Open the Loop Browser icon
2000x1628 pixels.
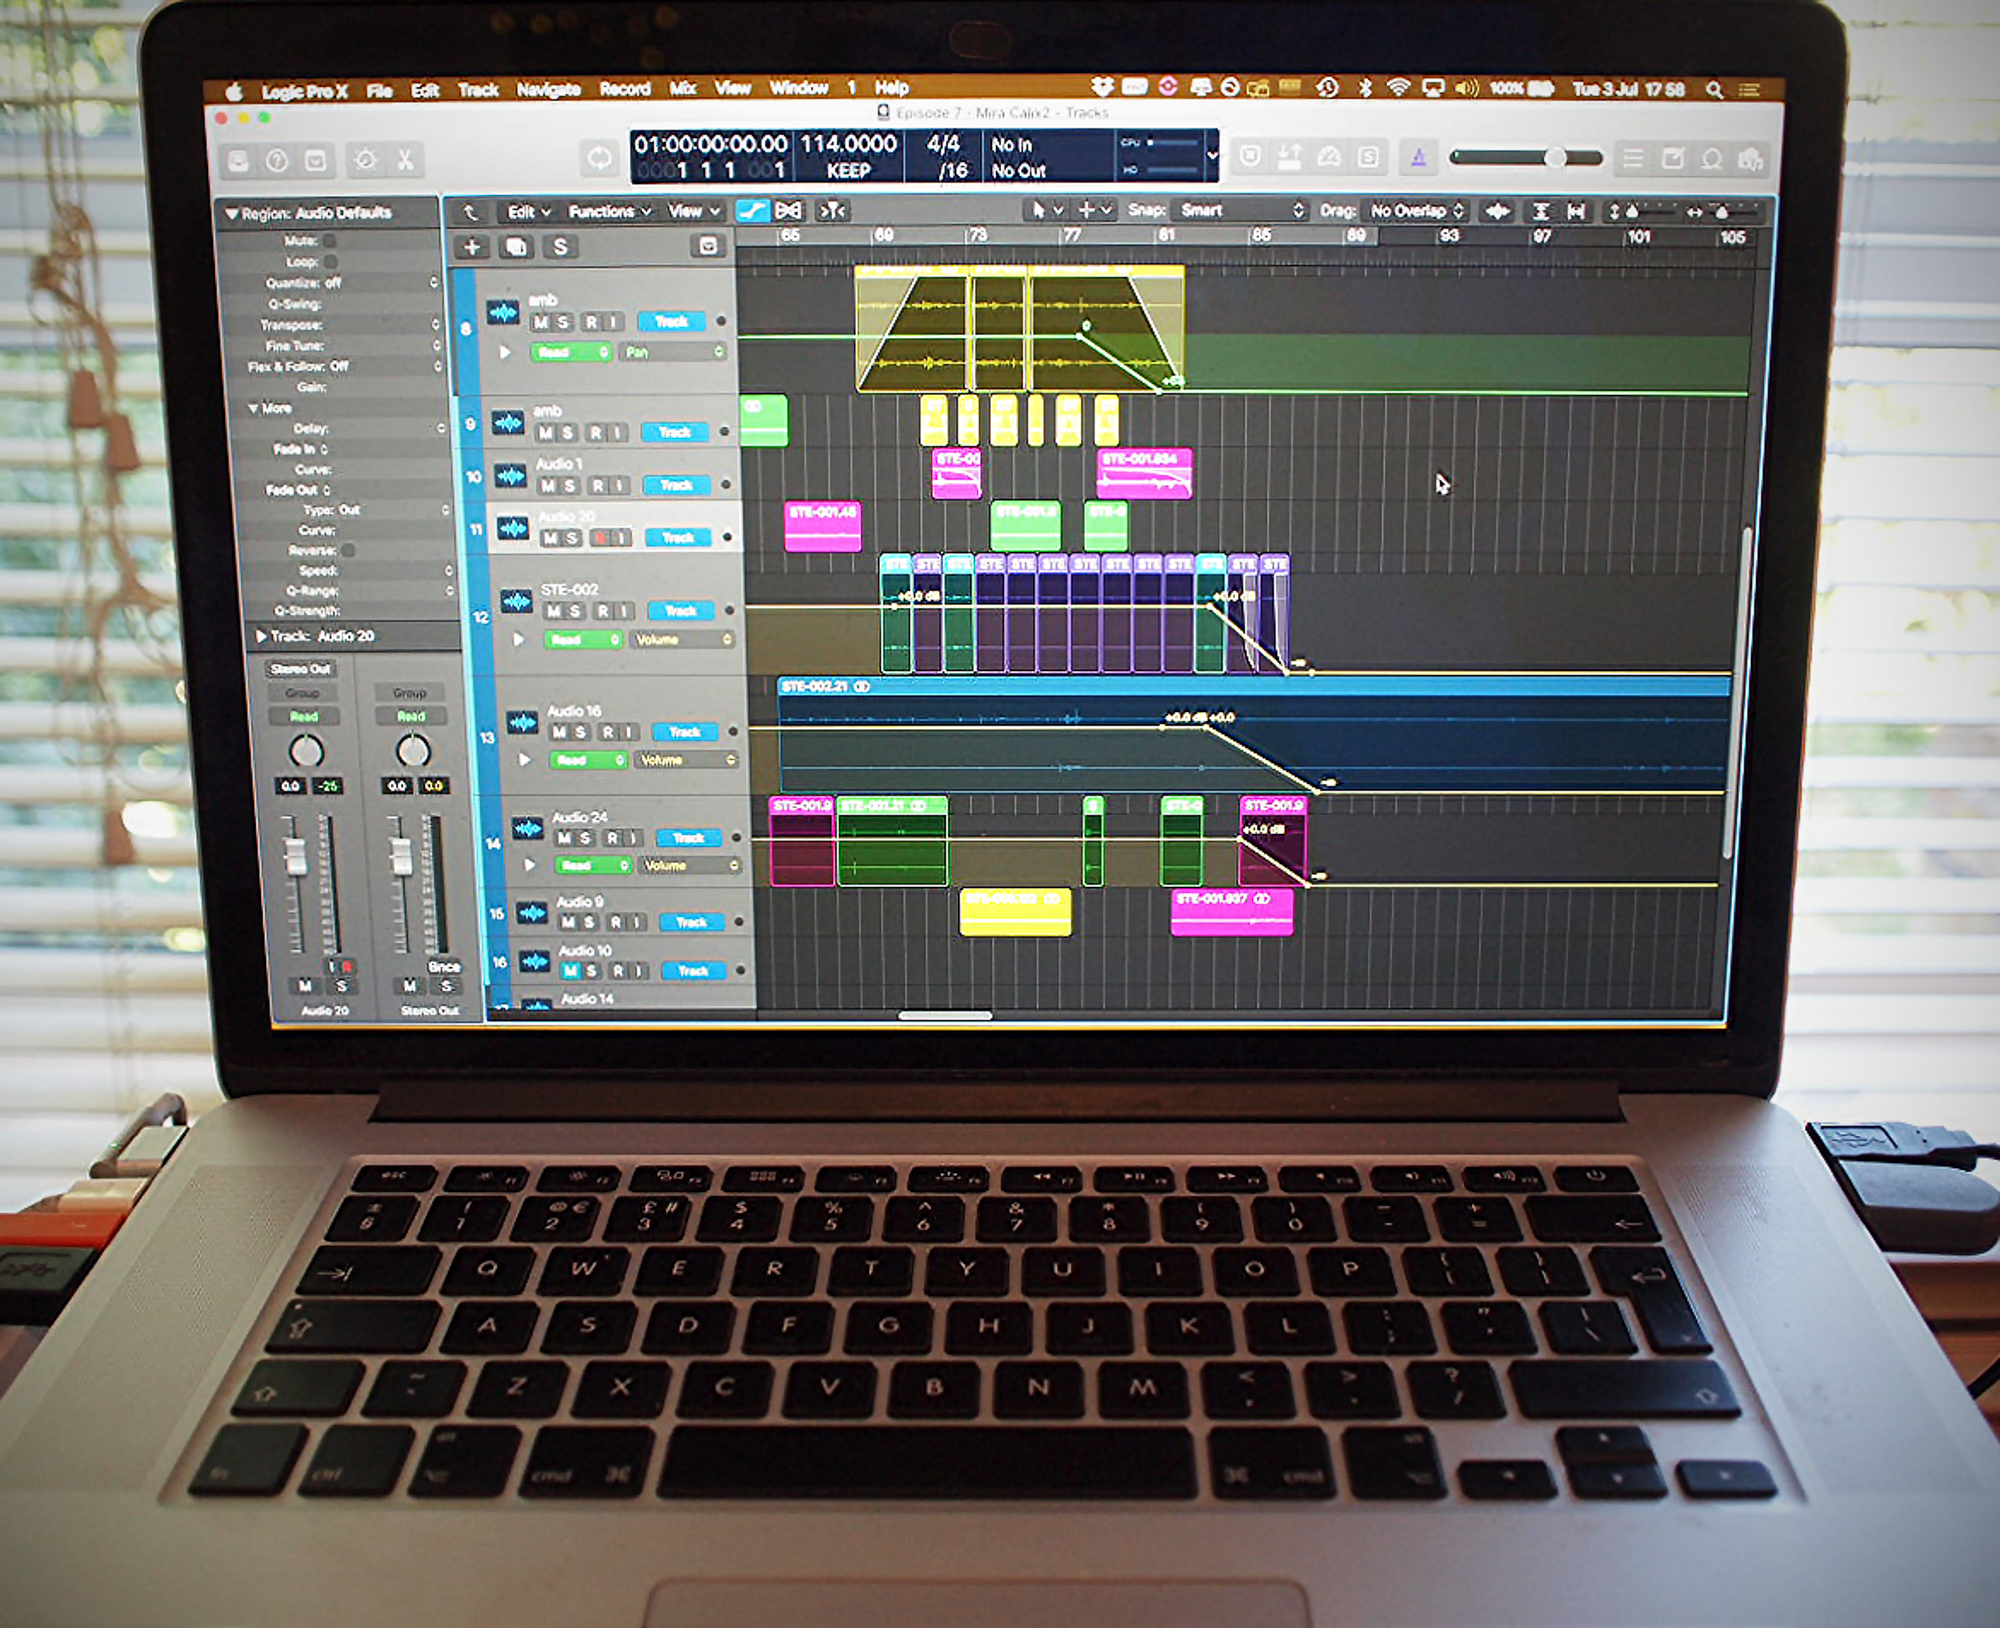1711,158
